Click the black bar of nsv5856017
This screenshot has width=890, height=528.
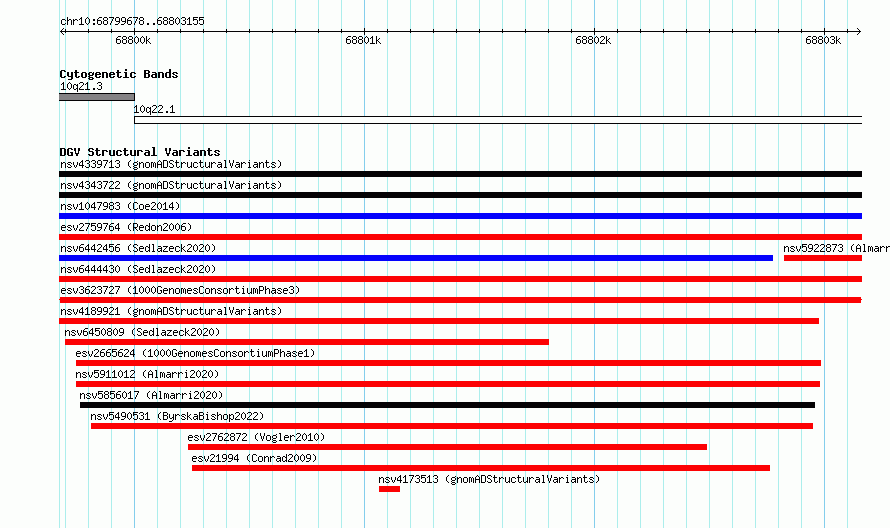447,405
